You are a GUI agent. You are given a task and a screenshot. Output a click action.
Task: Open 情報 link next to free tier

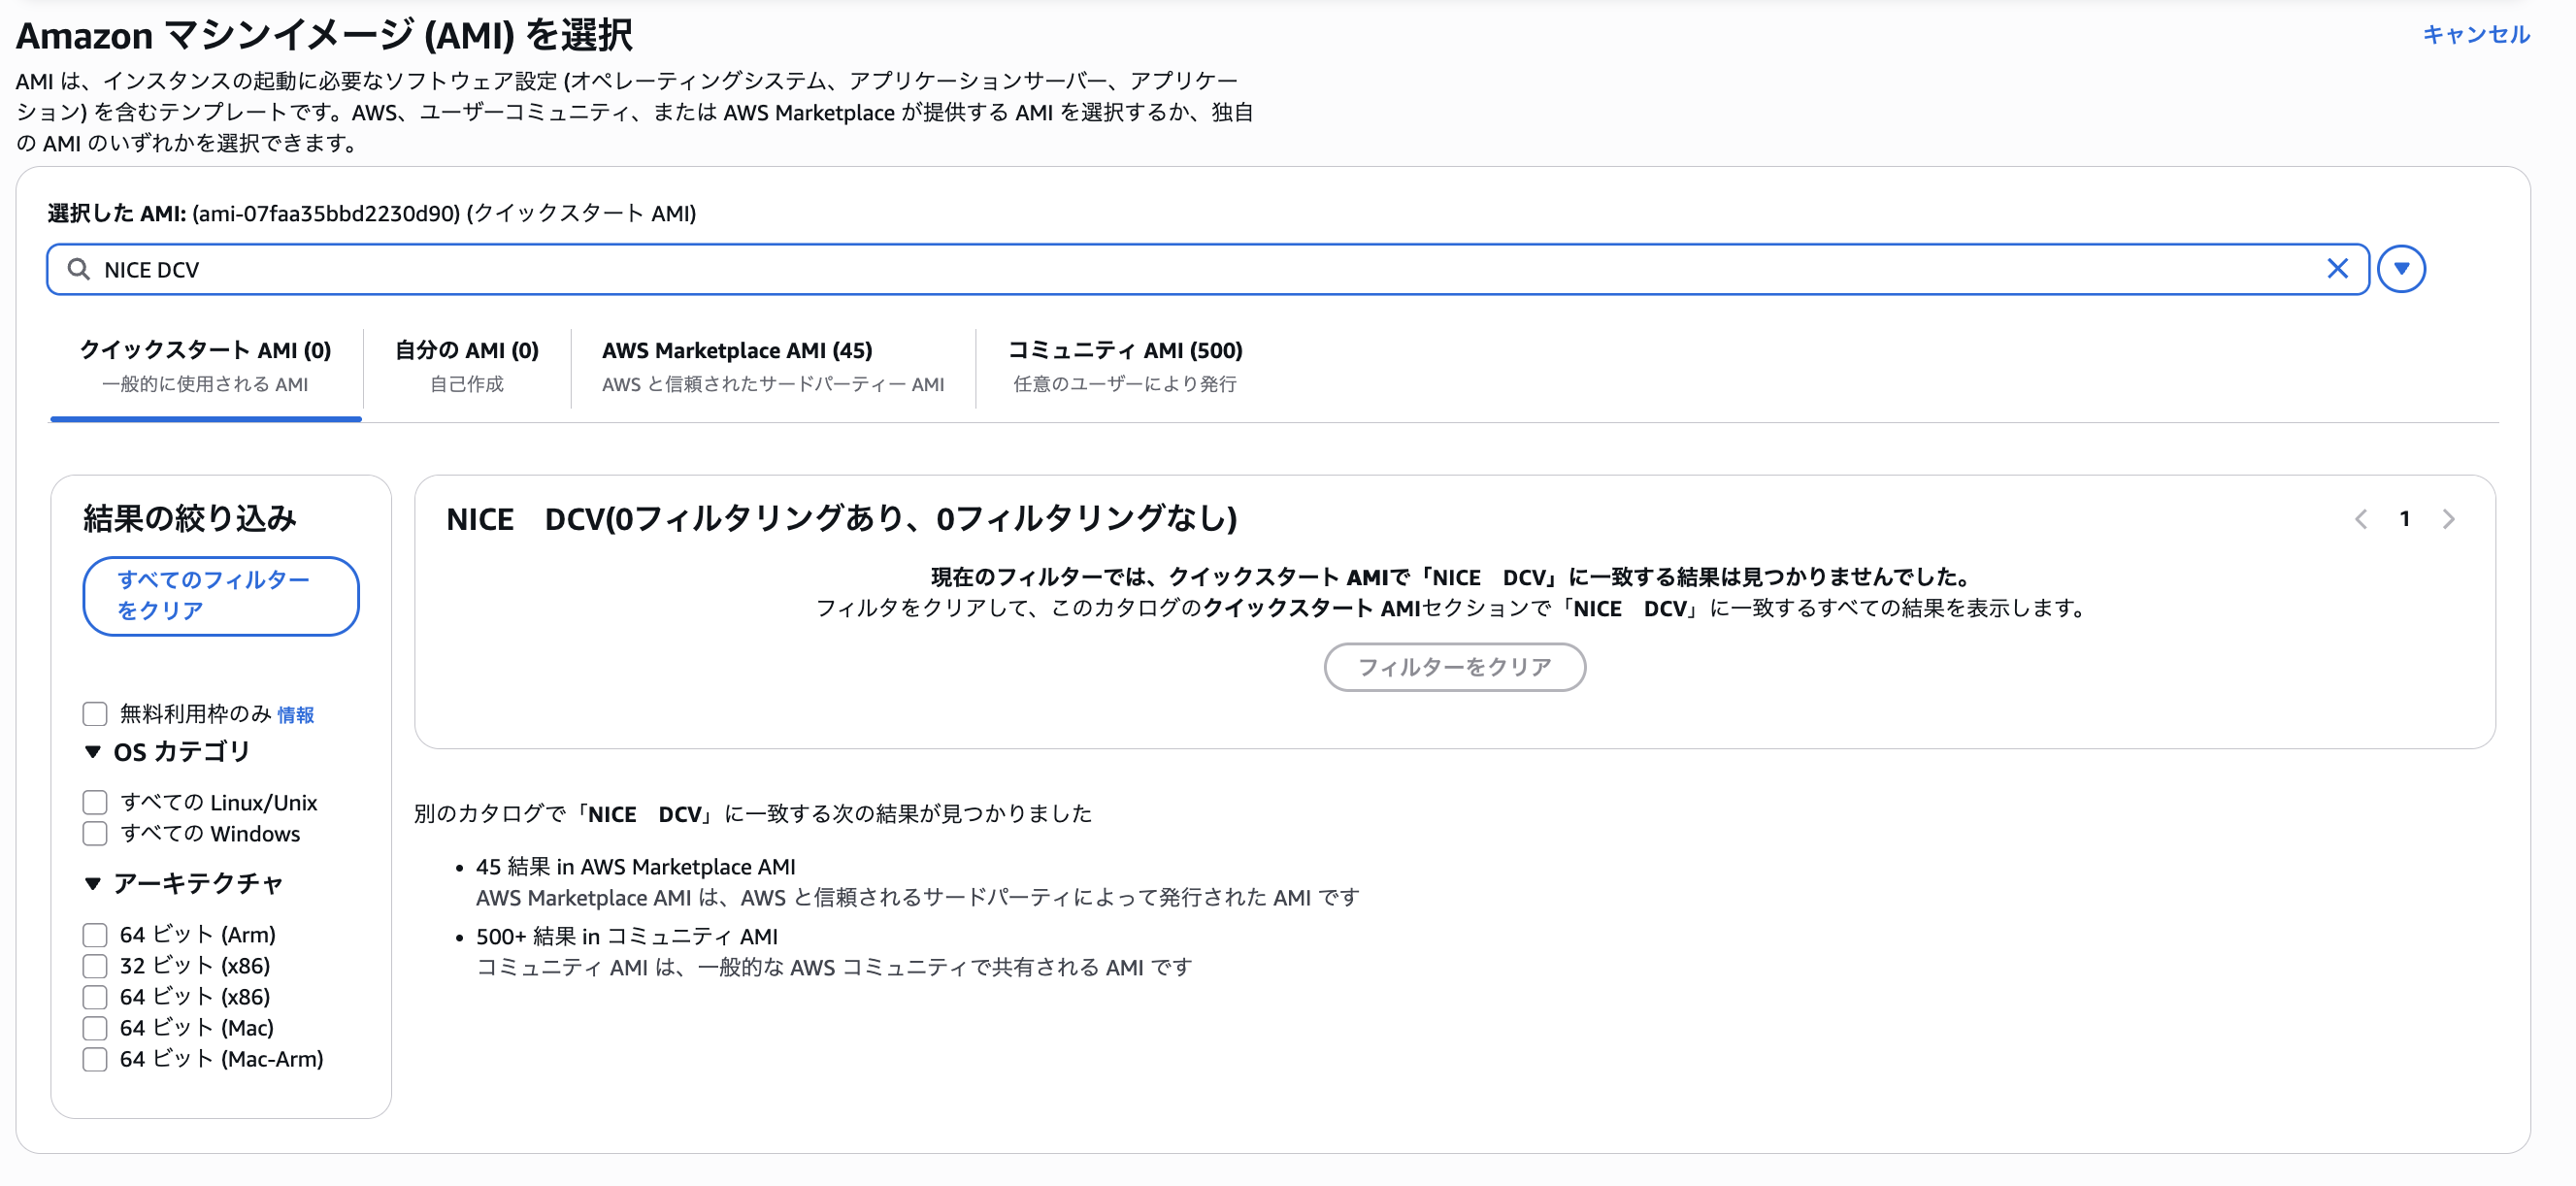click(295, 715)
